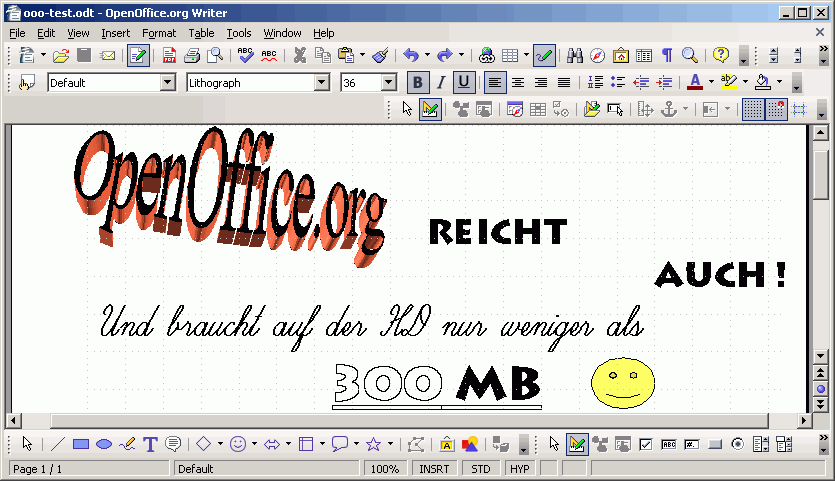
Task: Expand the Paste options dropdown arrow
Action: click(362, 55)
